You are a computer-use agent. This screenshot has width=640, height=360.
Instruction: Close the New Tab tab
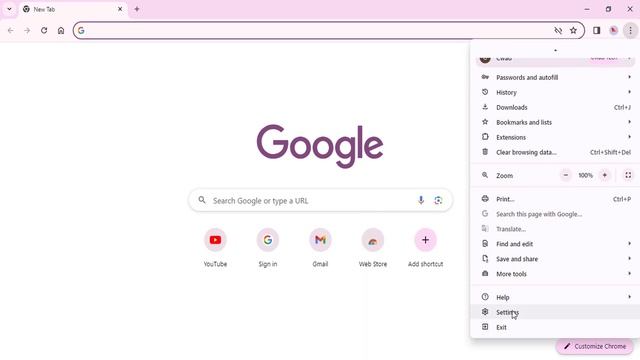120,9
